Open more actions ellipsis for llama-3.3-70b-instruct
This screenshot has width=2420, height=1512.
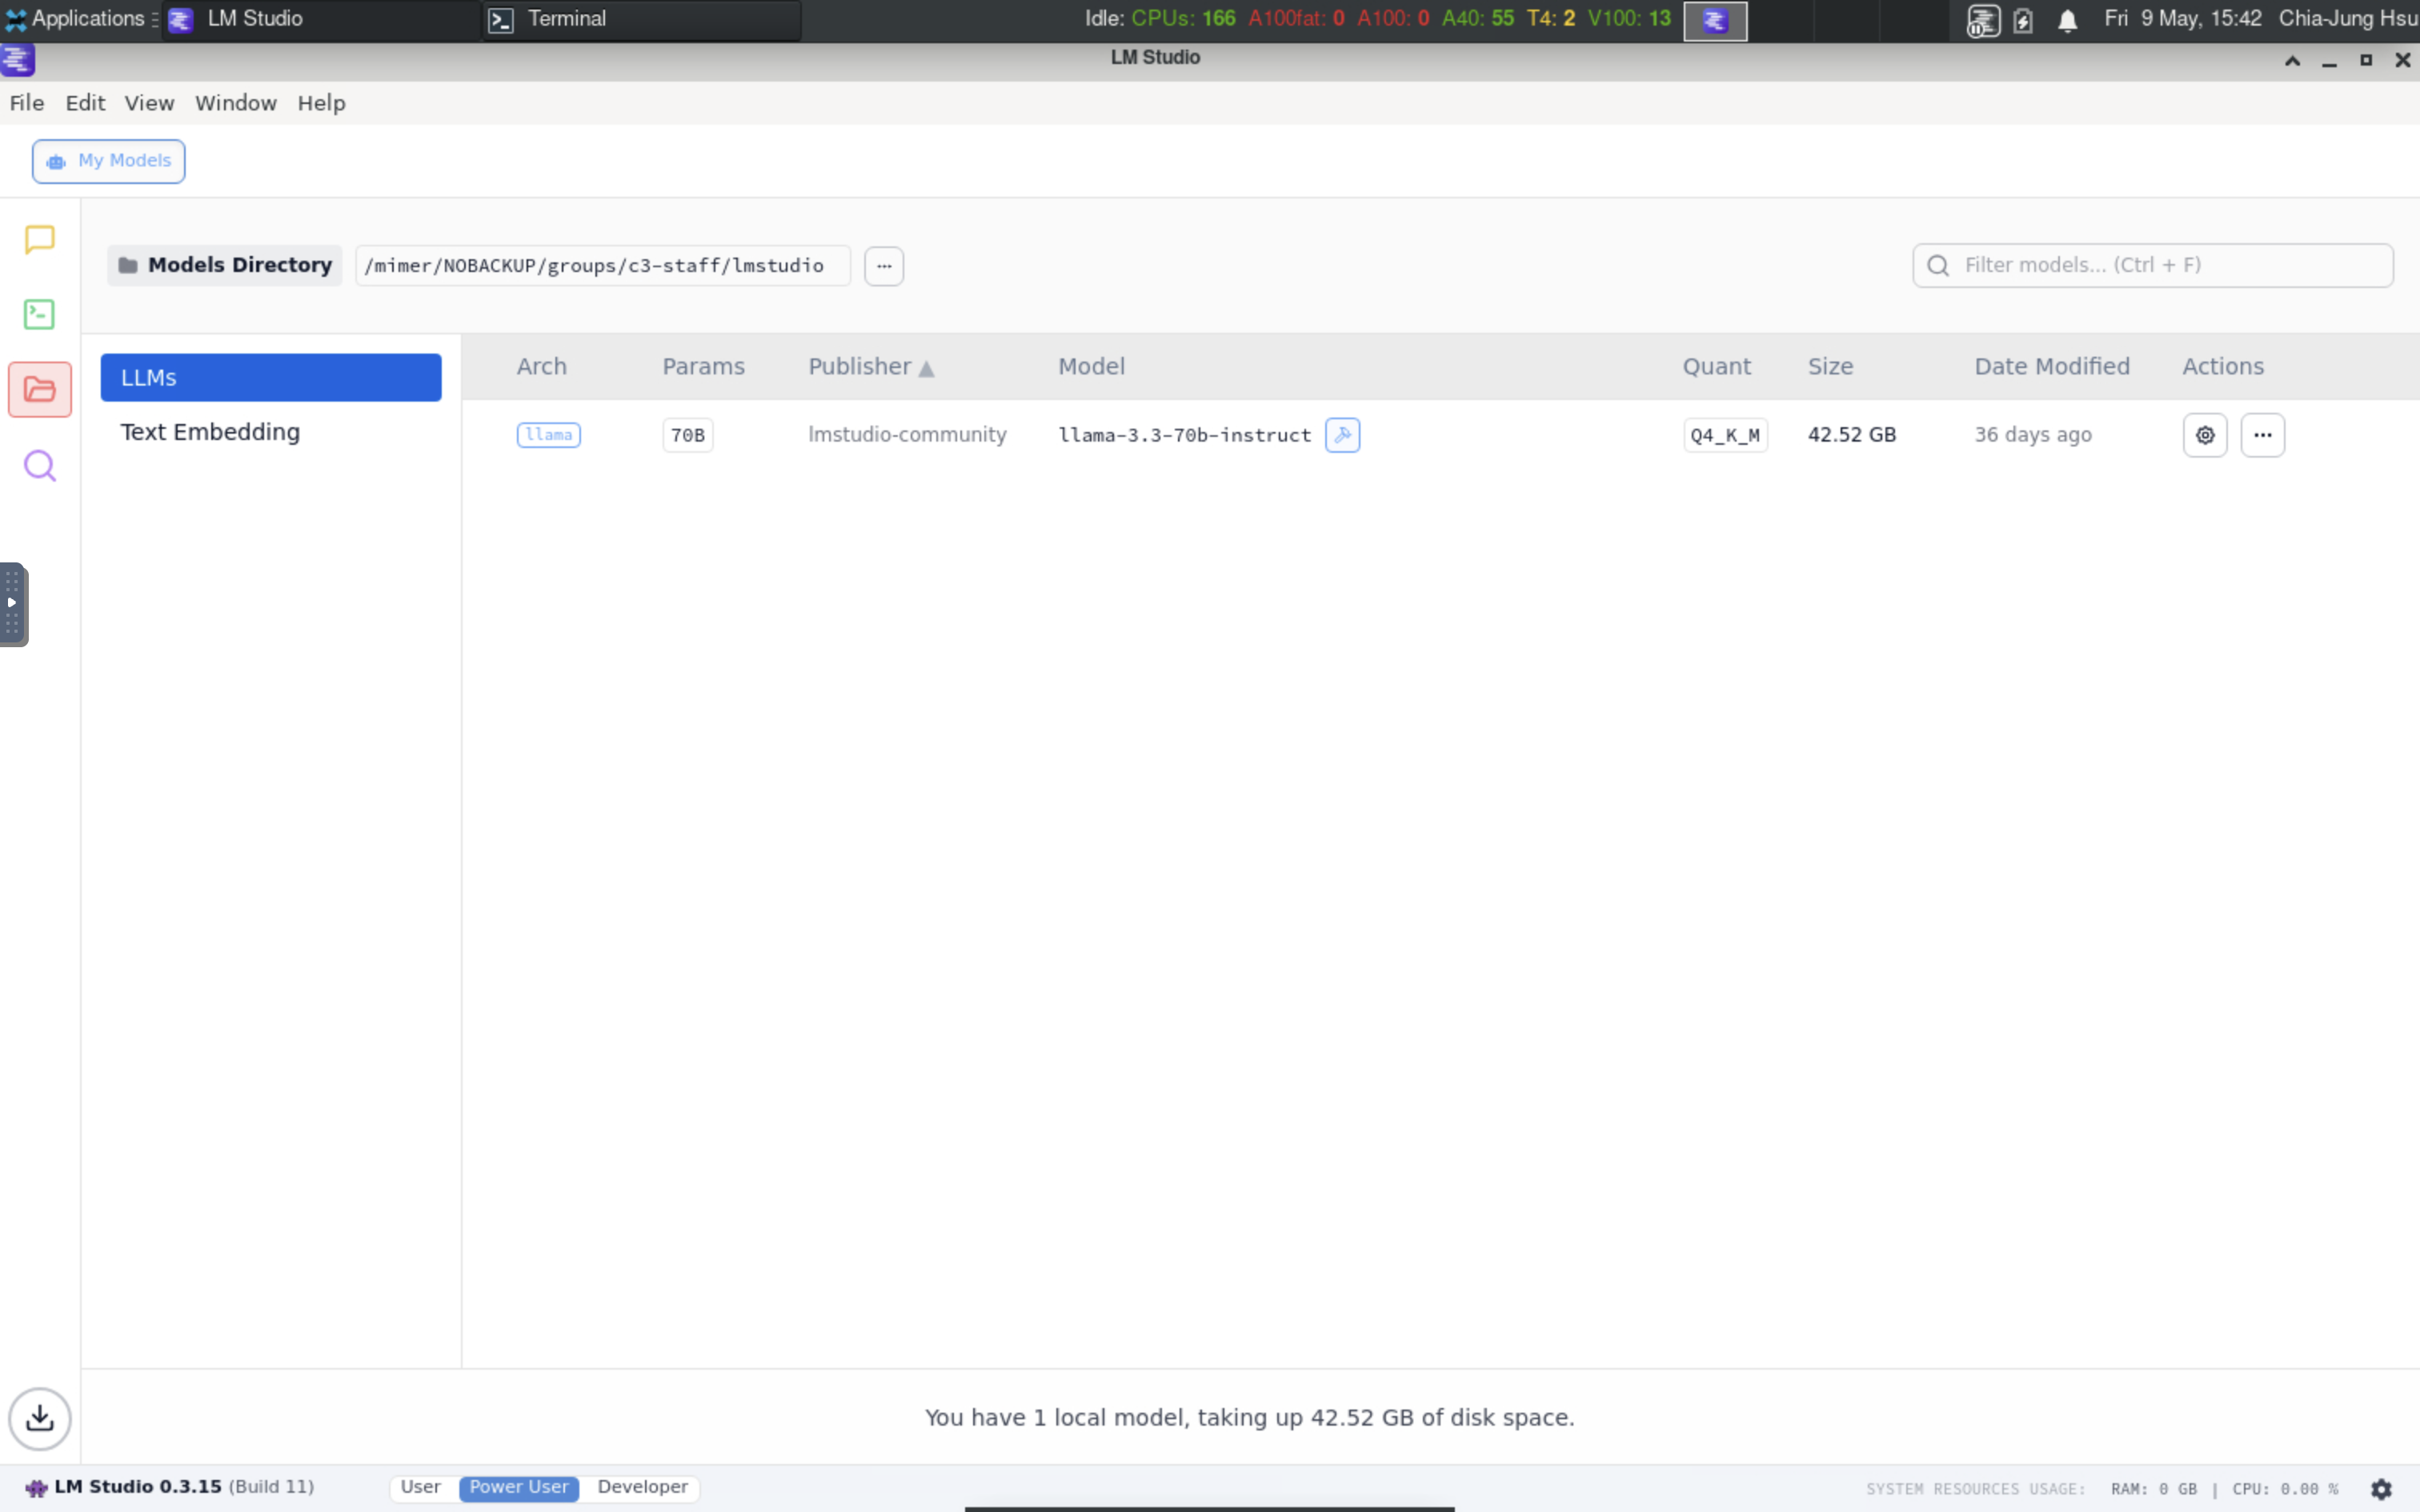[x=2263, y=434]
